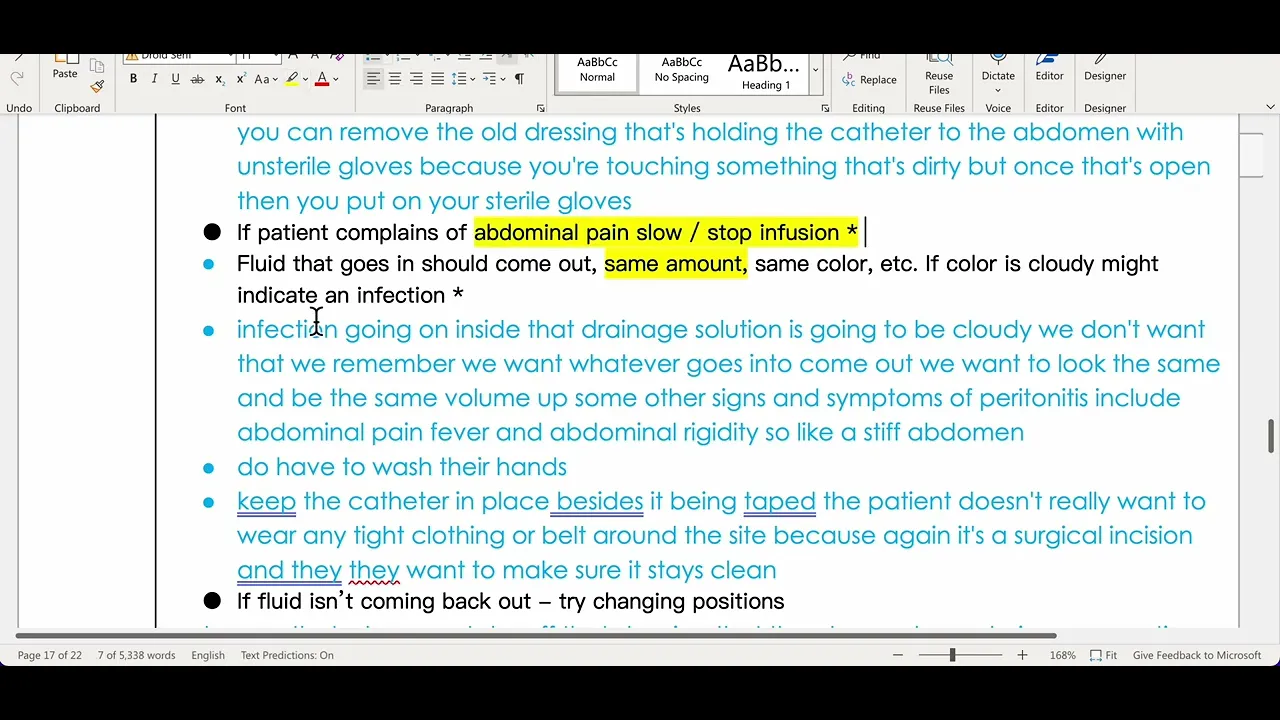Click line "do have to wash their hands"
Screen dimensions: 1280x720
tap(402, 467)
